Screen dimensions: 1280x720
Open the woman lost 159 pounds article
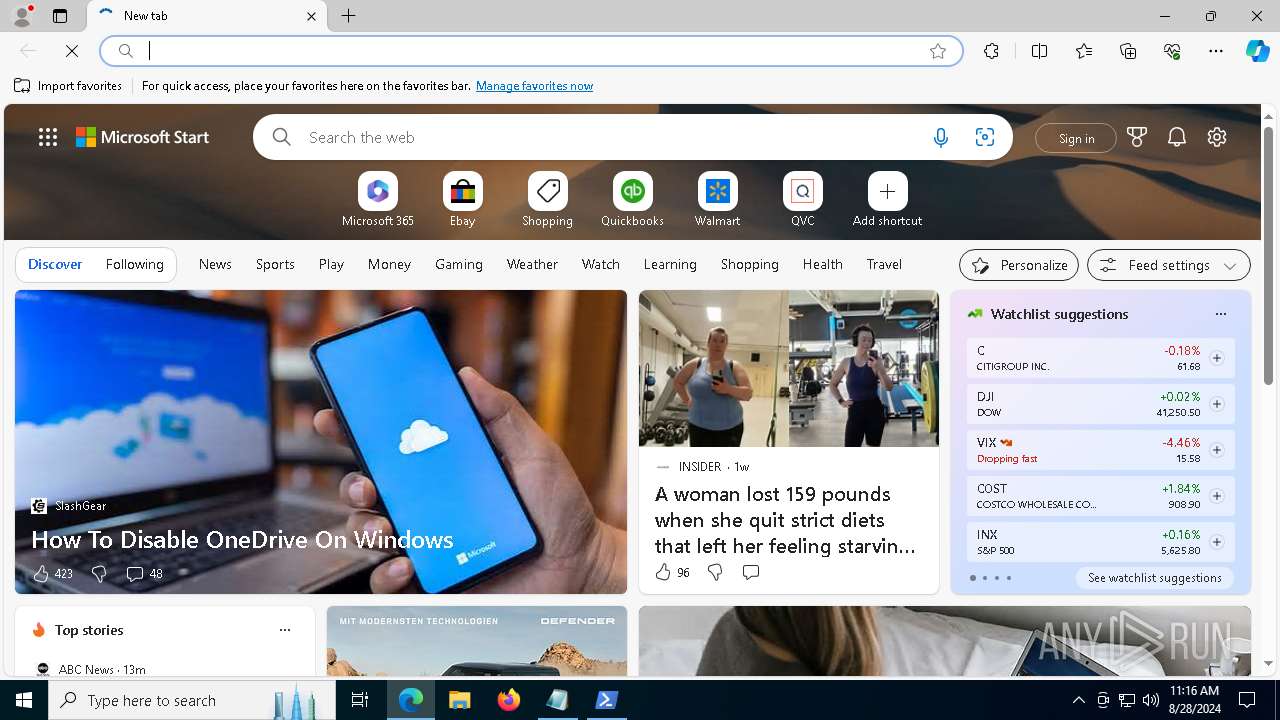tap(785, 520)
